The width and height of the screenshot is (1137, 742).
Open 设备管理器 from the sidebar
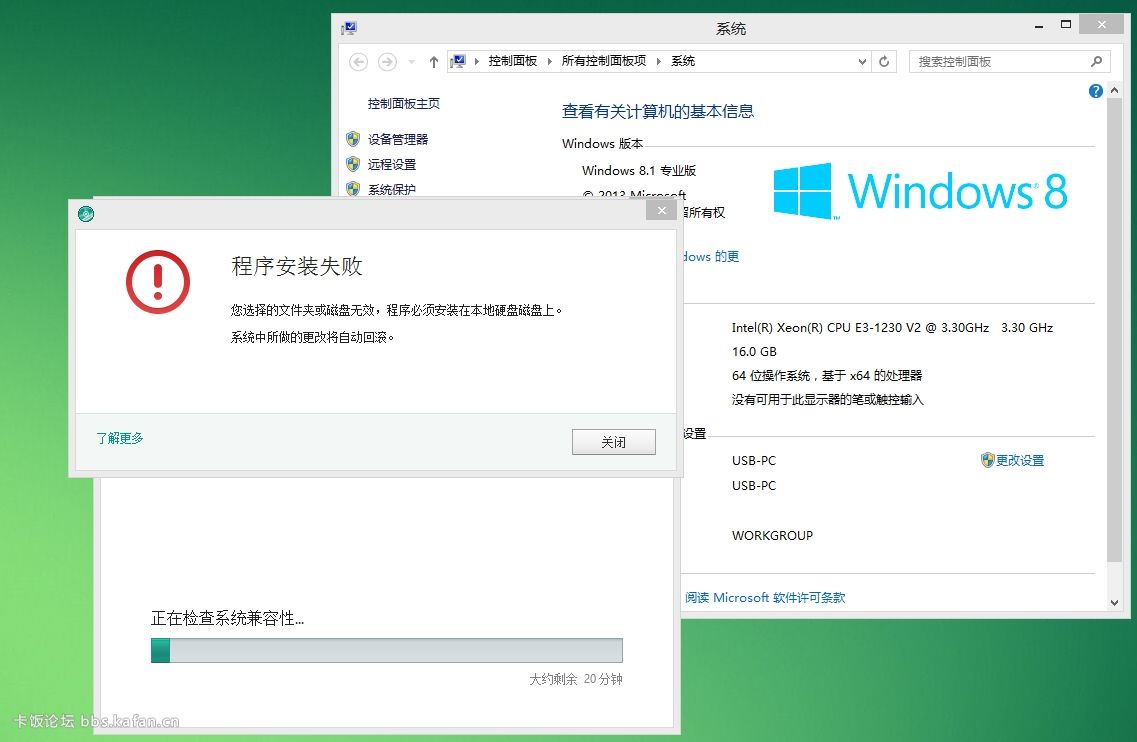[398, 139]
